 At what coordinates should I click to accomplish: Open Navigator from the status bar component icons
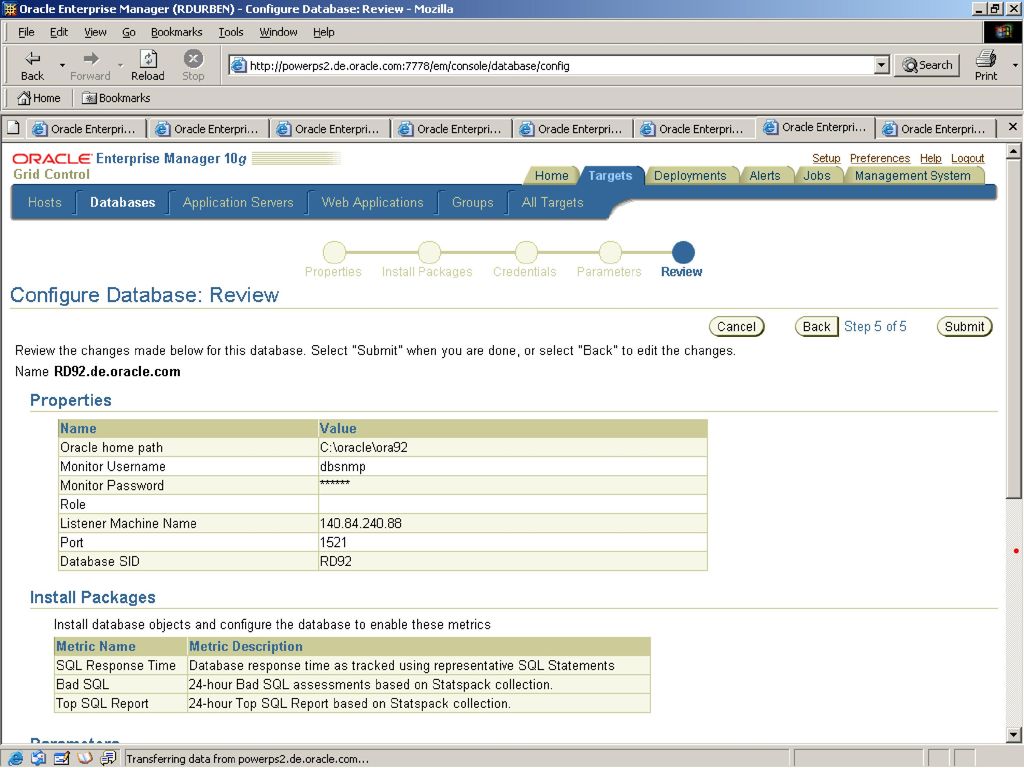pyautogui.click(x=16, y=758)
